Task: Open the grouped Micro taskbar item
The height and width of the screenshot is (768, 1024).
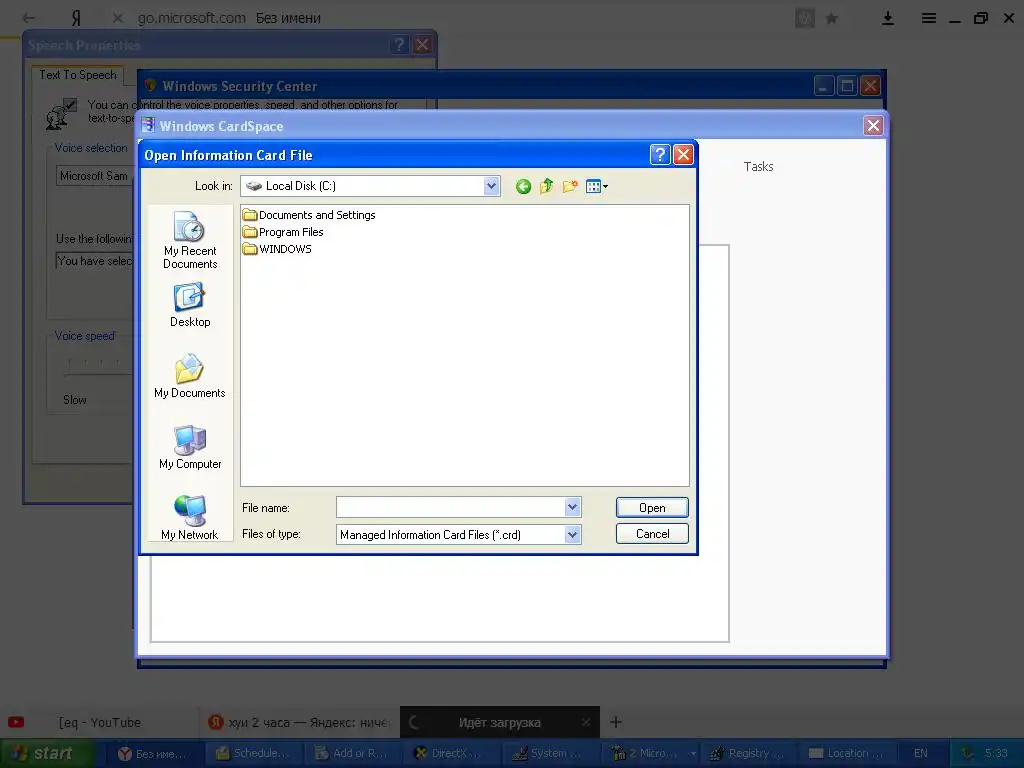Action: click(x=648, y=754)
